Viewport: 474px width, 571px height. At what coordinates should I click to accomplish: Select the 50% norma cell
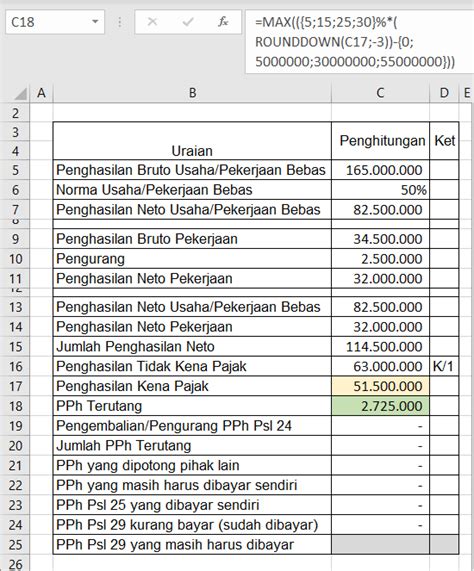380,190
